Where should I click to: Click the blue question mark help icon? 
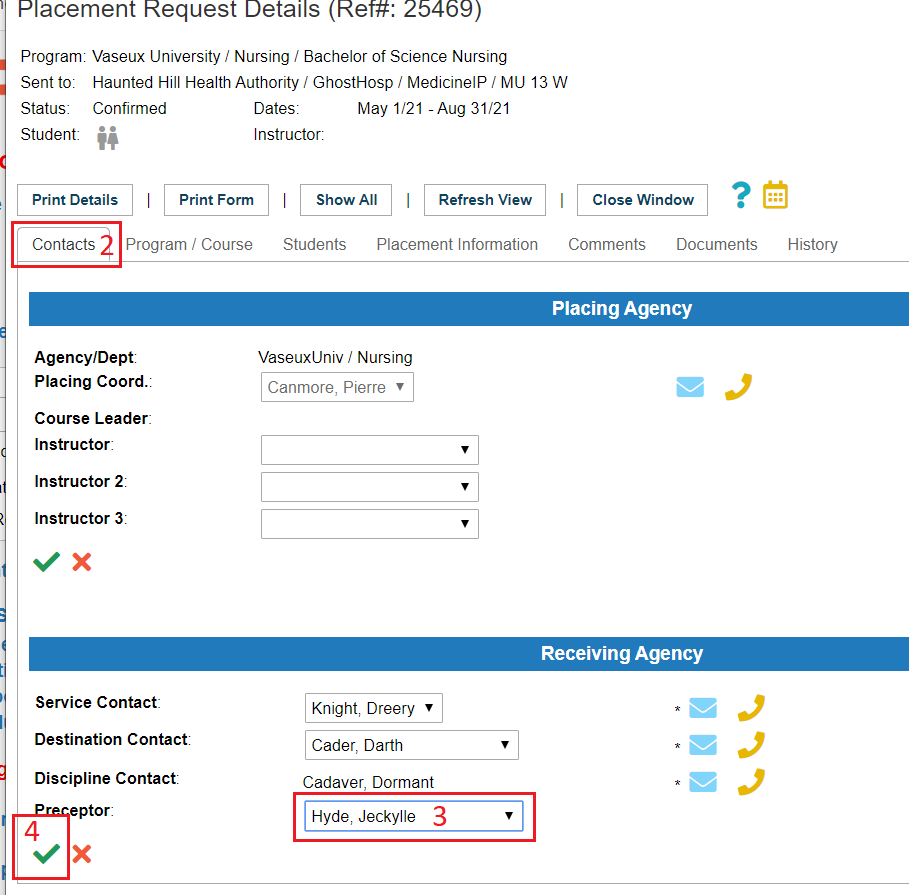(740, 195)
